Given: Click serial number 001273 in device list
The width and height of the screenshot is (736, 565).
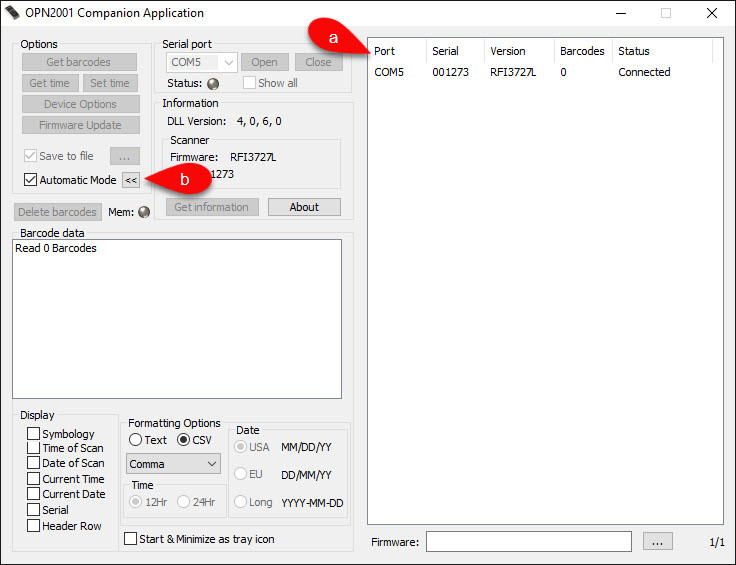Looking at the screenshot, I should pos(451,72).
